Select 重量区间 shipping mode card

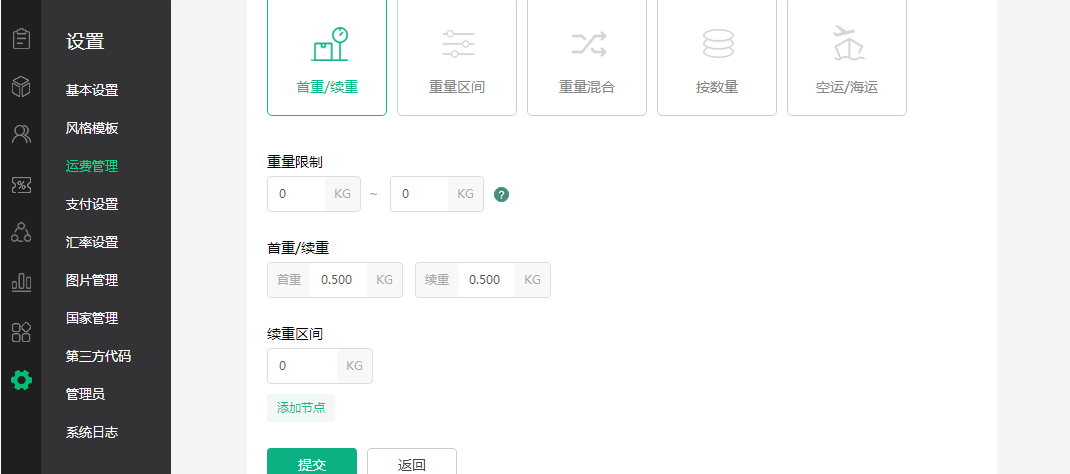click(457, 57)
